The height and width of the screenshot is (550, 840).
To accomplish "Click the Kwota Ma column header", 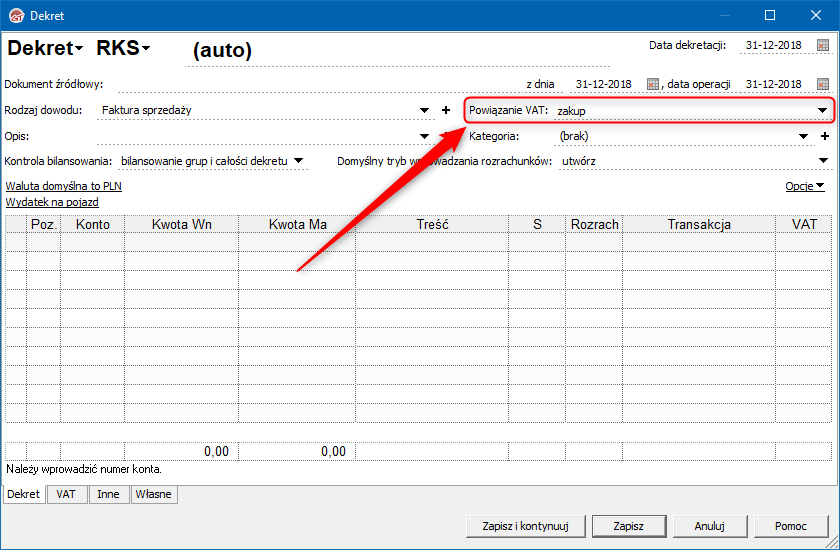I will pos(297,224).
